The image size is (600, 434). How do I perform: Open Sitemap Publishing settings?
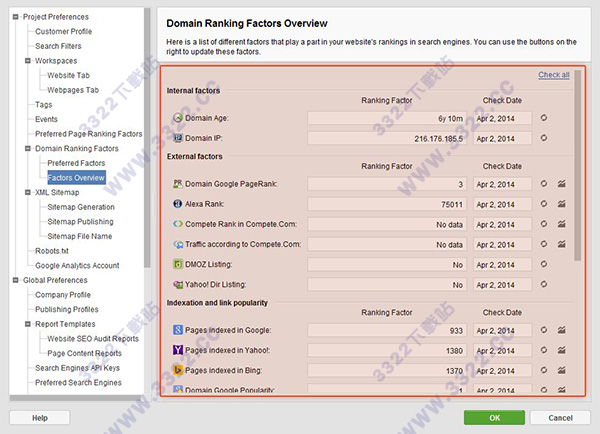(x=80, y=222)
